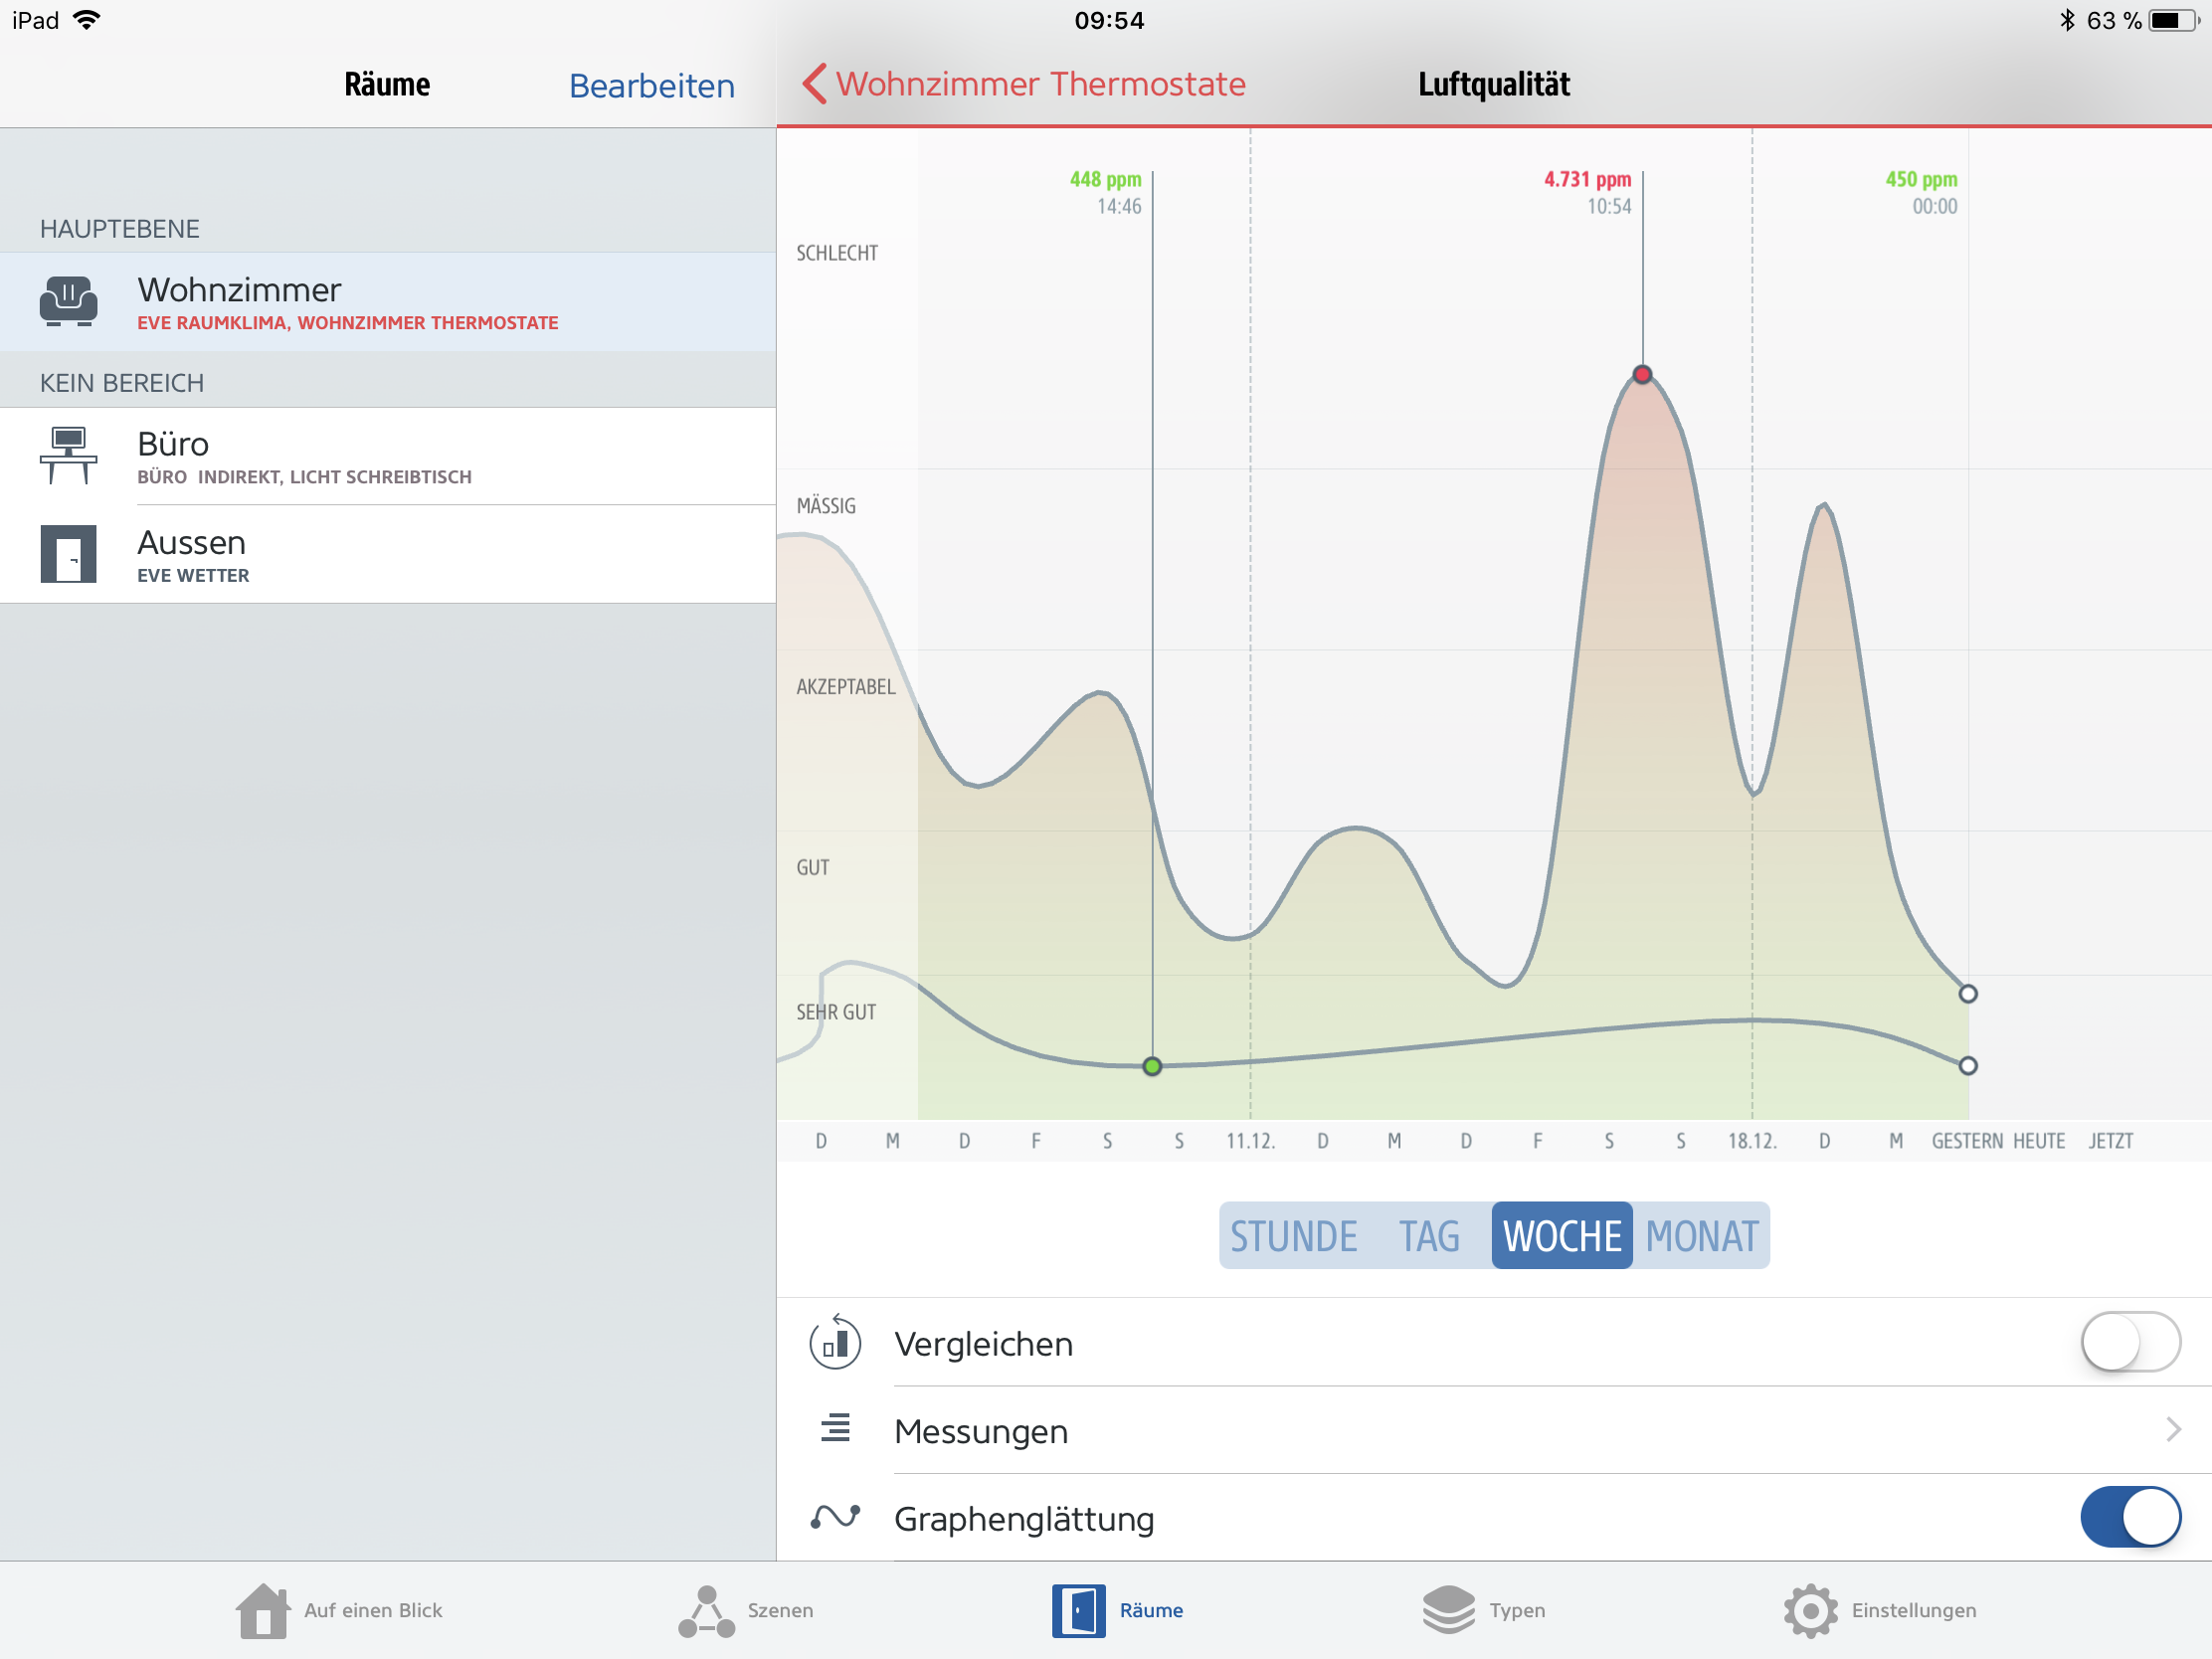Image resolution: width=2212 pixels, height=1659 pixels.
Task: Select the TAG time range
Action: 1429,1236
